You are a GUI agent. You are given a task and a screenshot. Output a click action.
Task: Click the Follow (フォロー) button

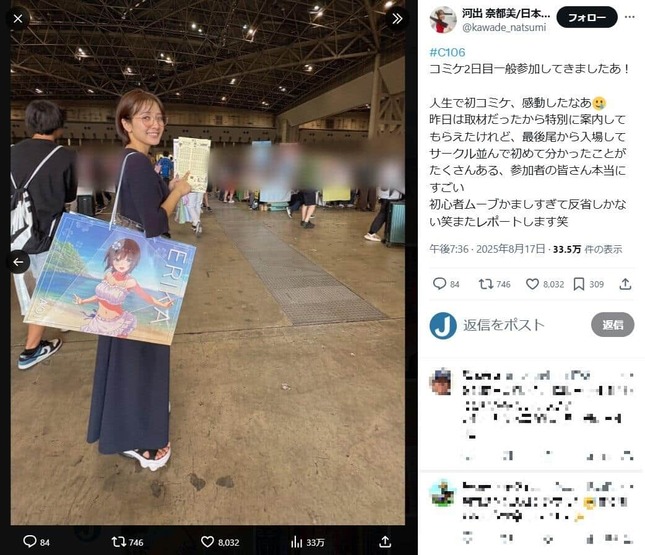[587, 18]
